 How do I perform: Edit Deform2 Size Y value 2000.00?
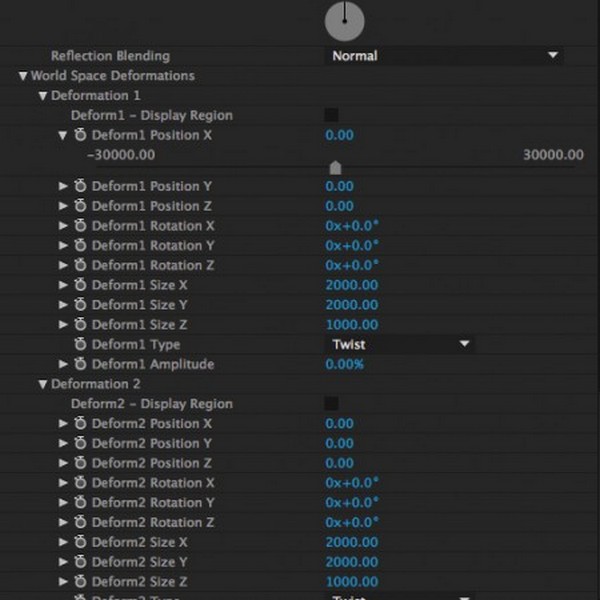point(352,562)
